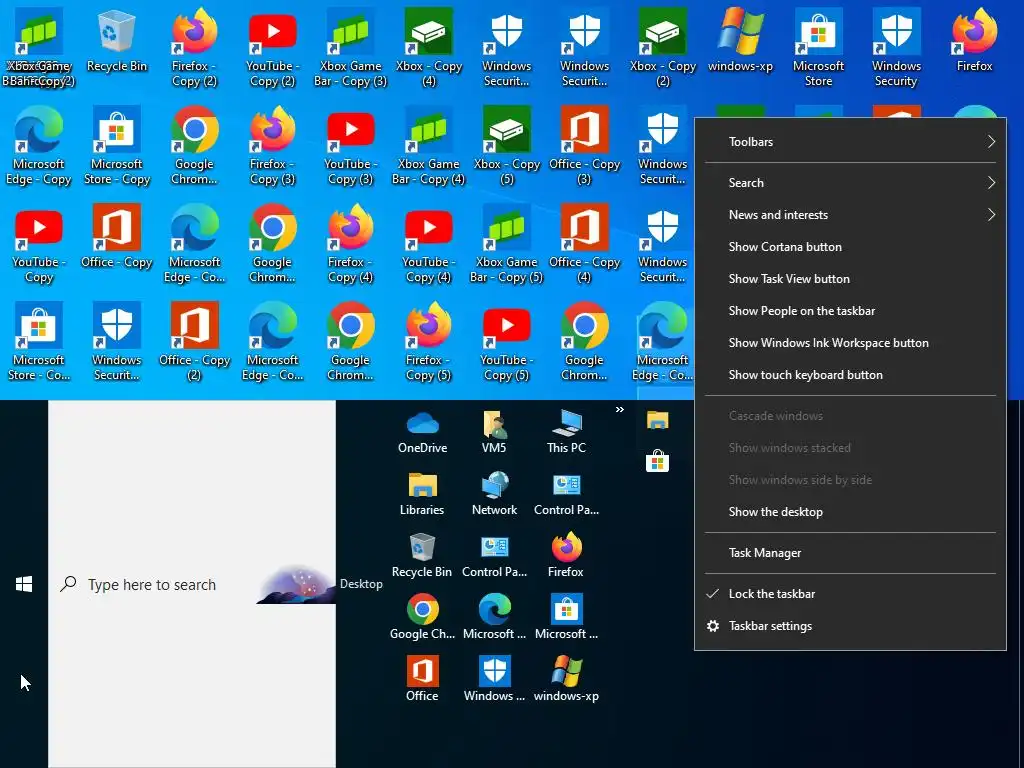Screen dimensions: 1024x768
Task: Open Taskbar settings from context menu
Action: point(850,626)
